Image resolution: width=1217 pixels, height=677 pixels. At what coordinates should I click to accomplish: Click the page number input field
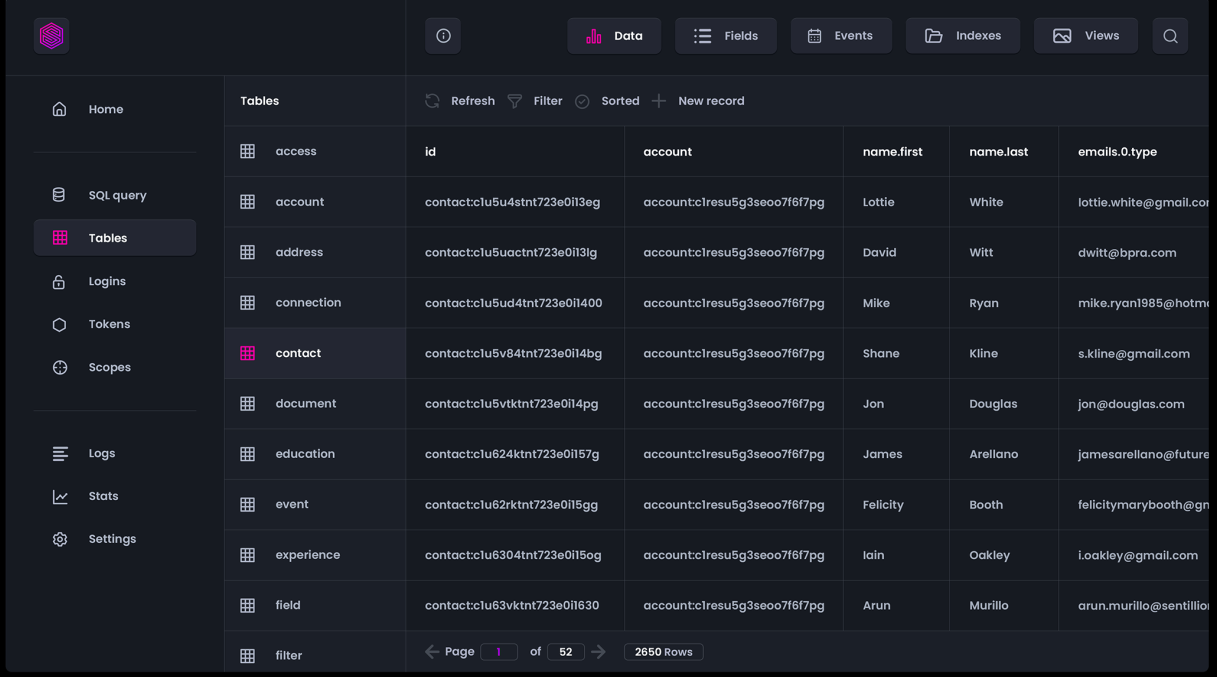pyautogui.click(x=498, y=652)
